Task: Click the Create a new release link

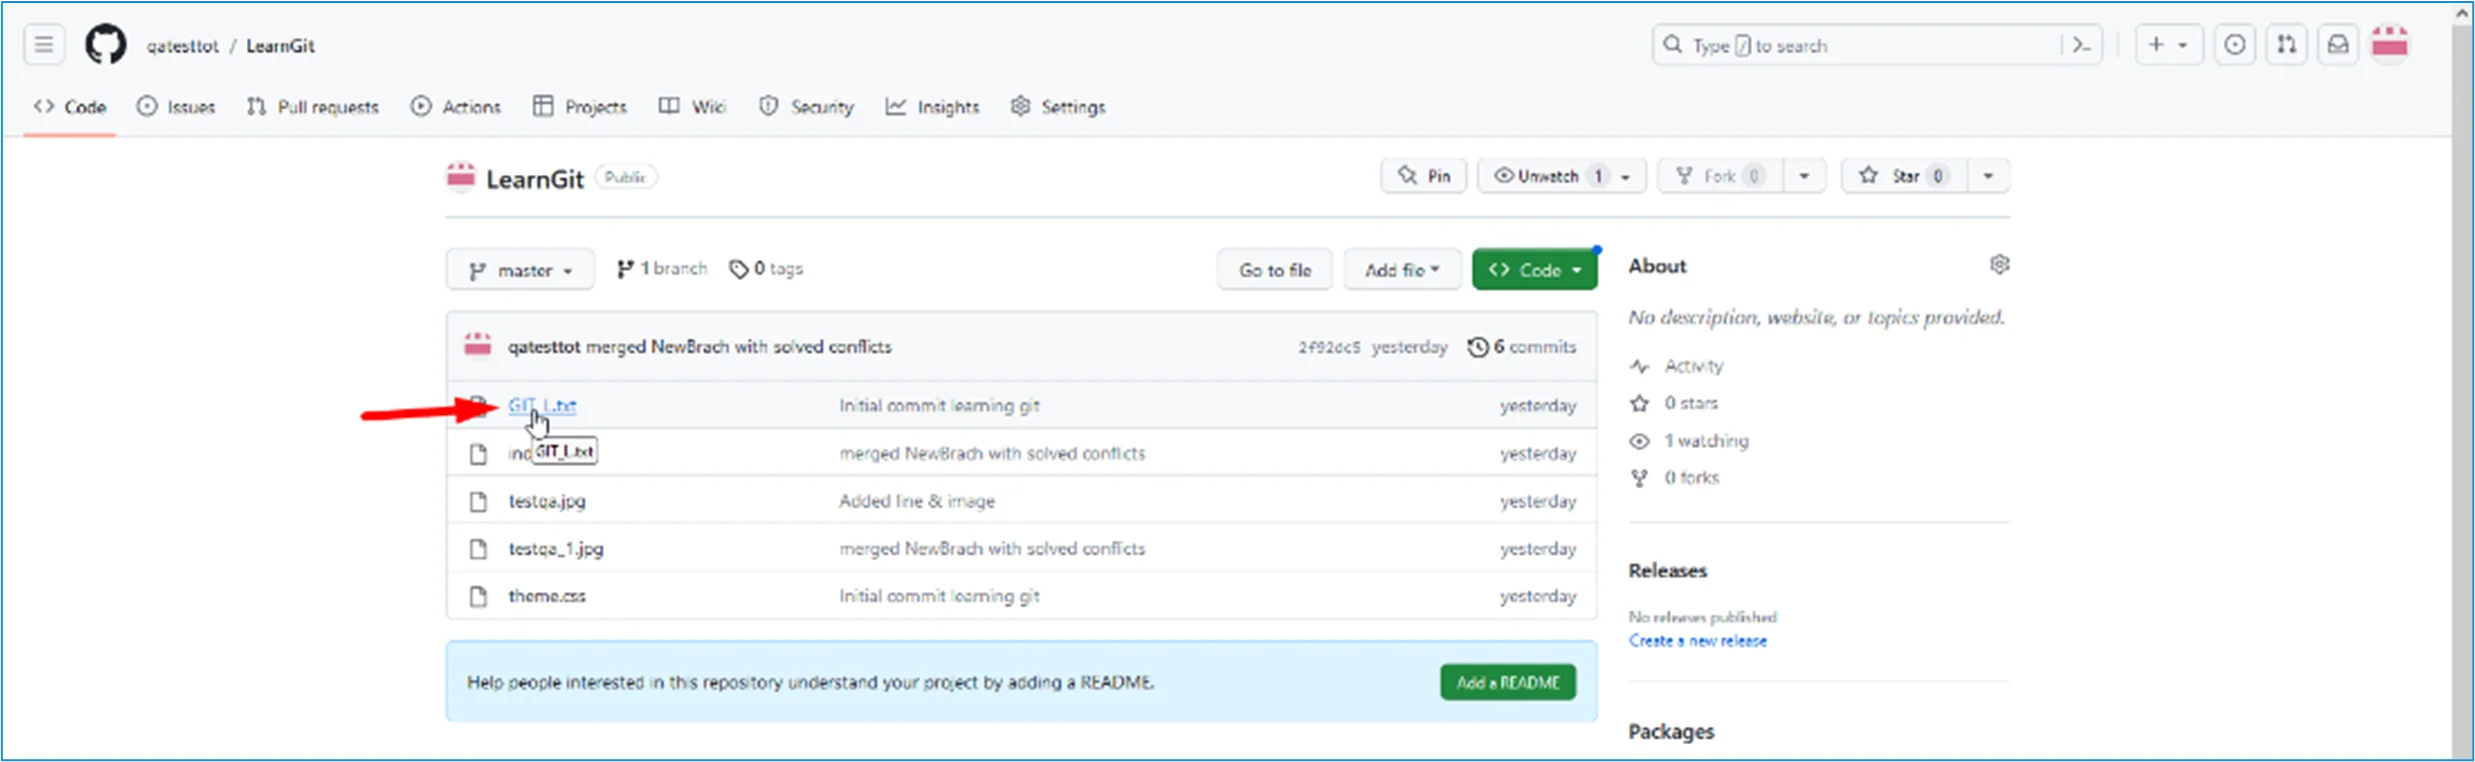Action: pos(1698,641)
